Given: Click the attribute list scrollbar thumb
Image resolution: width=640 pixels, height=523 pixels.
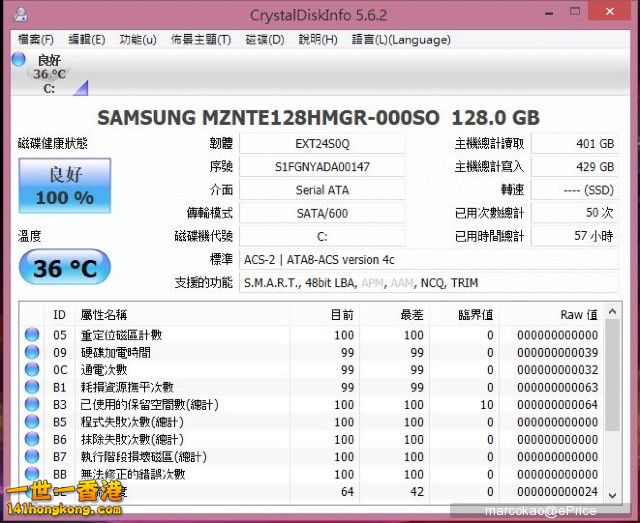Looking at the screenshot, I should tap(612, 375).
